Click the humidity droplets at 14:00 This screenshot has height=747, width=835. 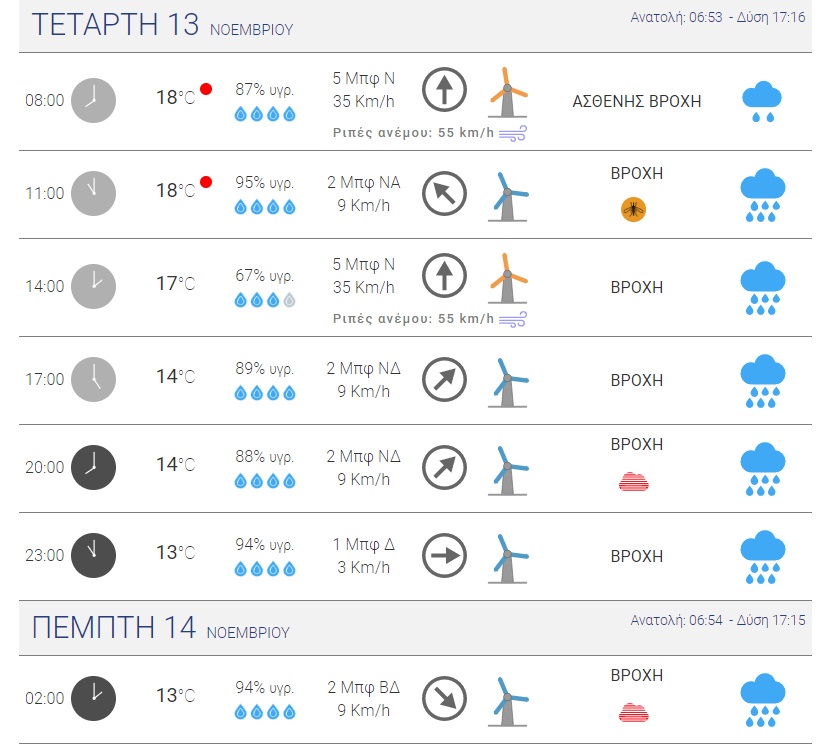point(265,300)
